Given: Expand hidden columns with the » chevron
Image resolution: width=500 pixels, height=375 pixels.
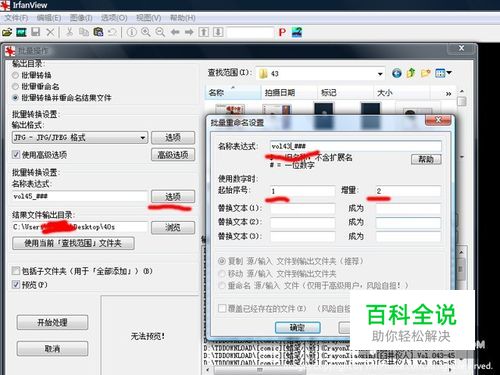Looking at the screenshot, I should click(x=449, y=94).
